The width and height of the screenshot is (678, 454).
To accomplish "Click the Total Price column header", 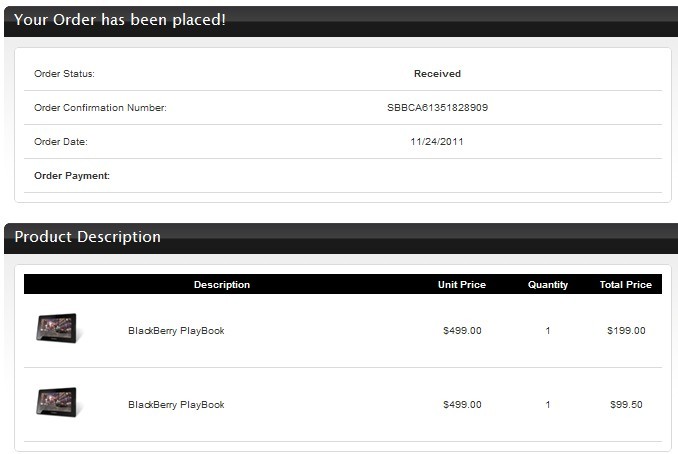I will (626, 285).
